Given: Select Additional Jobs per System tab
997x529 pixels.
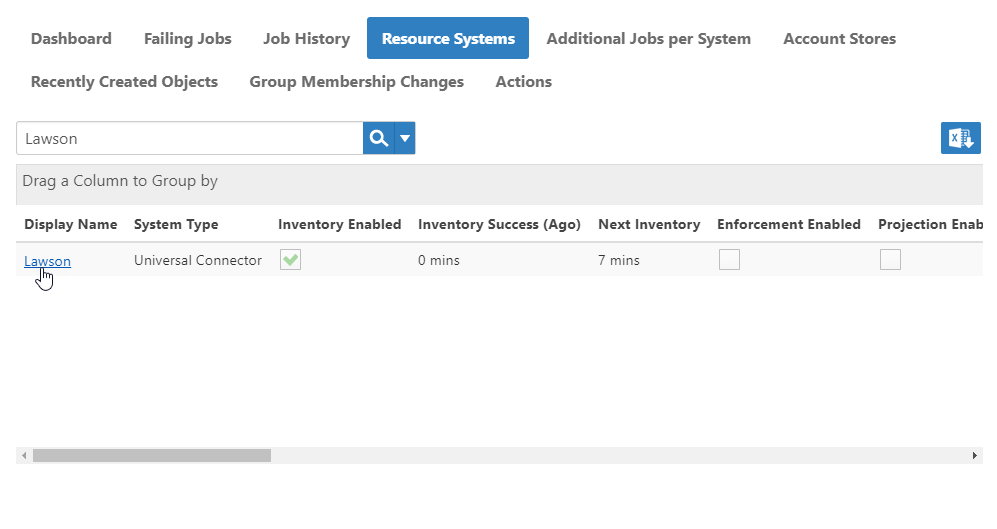Looking at the screenshot, I should click(648, 39).
